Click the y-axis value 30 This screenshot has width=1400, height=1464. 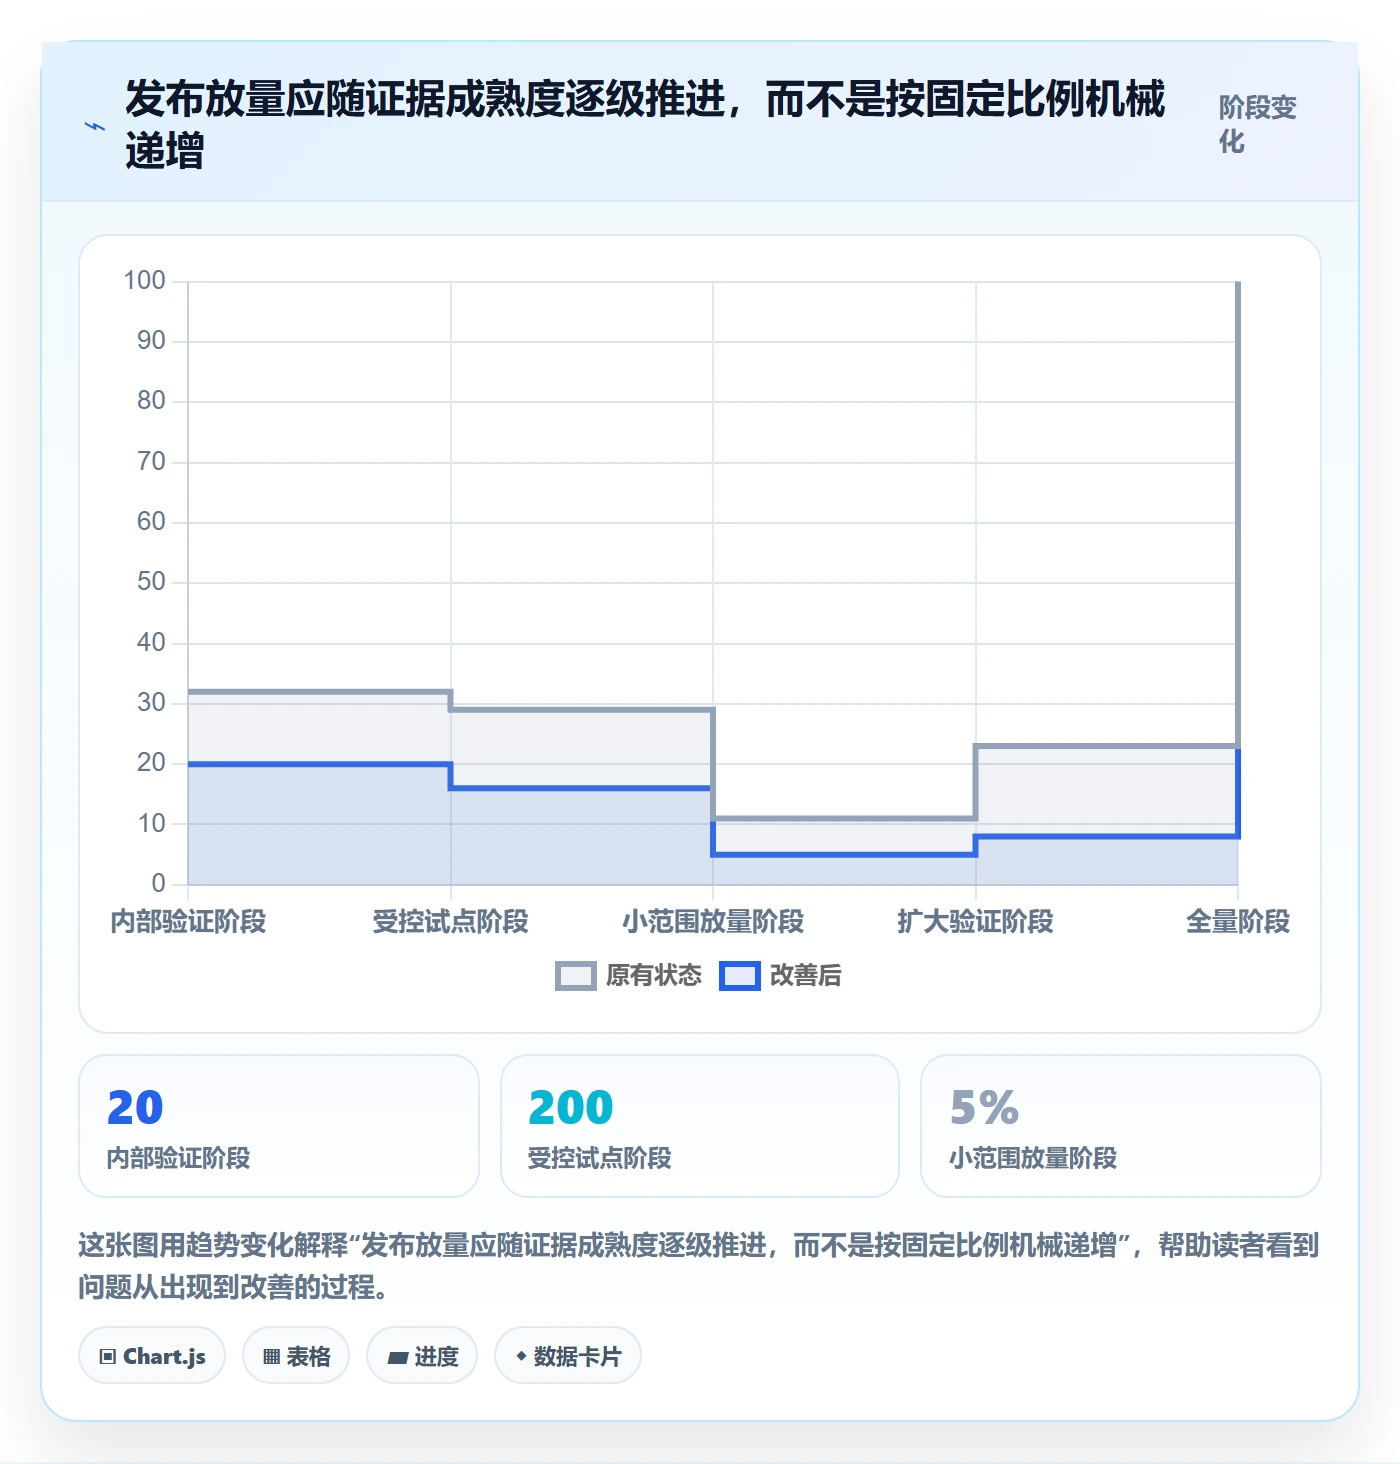coord(151,702)
